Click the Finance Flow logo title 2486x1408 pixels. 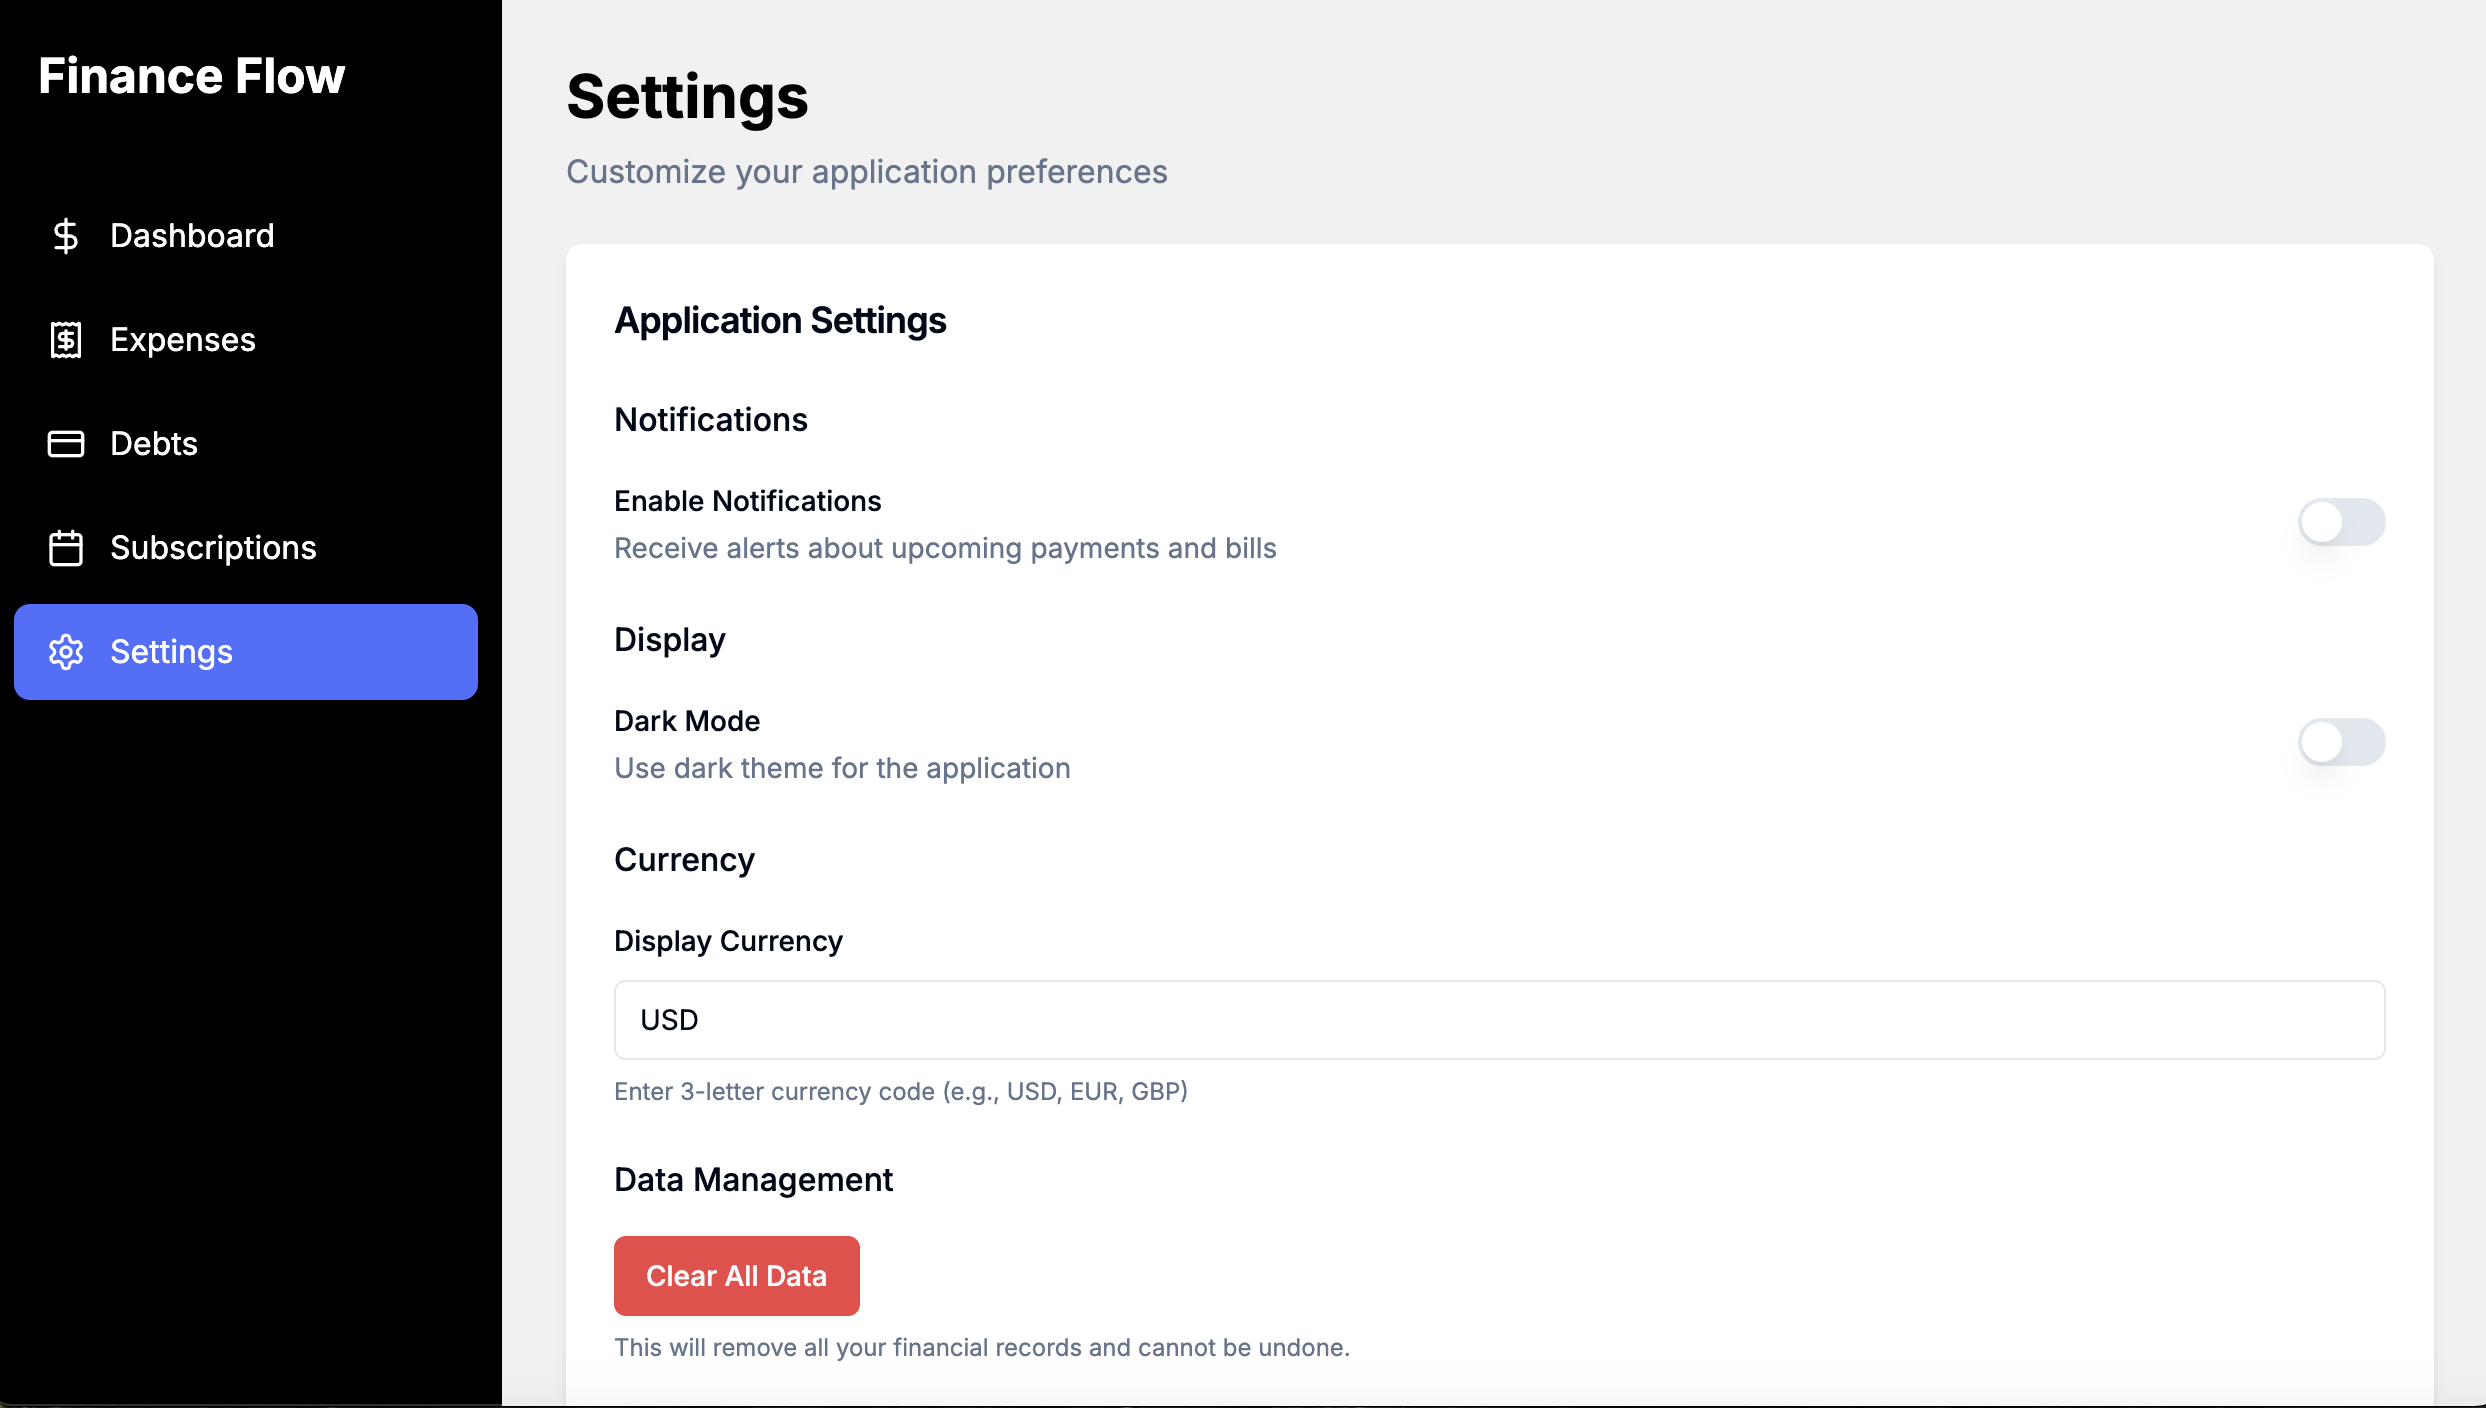(x=192, y=76)
